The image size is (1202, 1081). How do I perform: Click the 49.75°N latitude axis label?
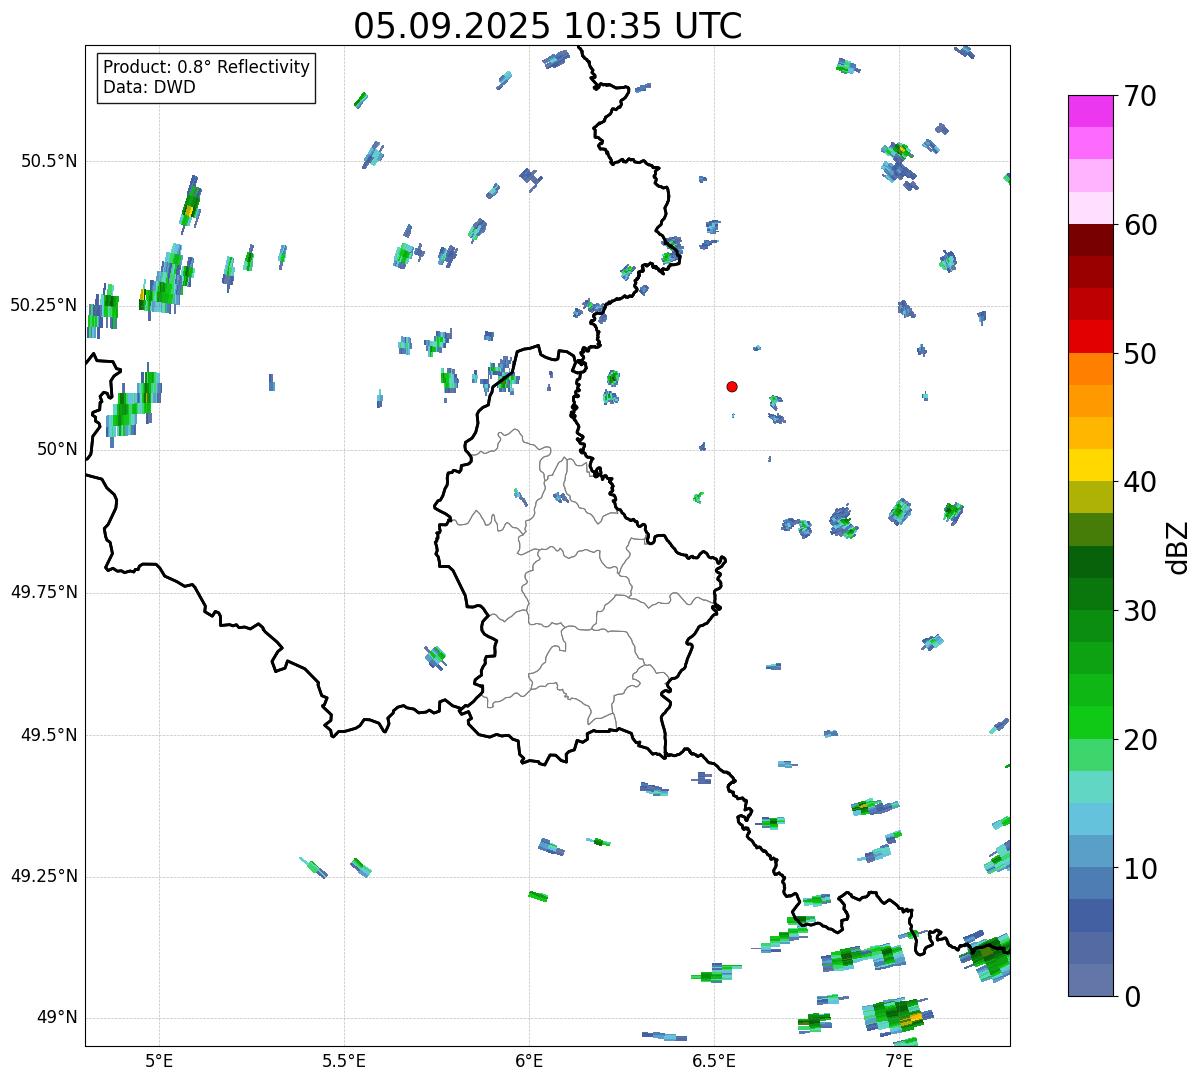pos(44,592)
